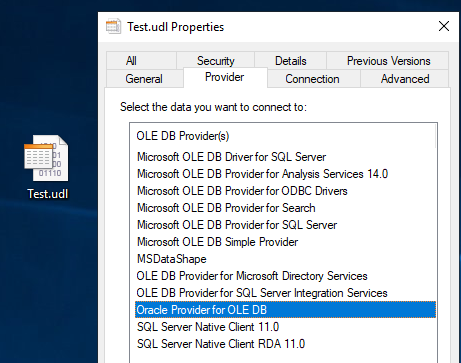Go to the Previous Versions tab
Screen dimensions: 461x363
(388, 61)
